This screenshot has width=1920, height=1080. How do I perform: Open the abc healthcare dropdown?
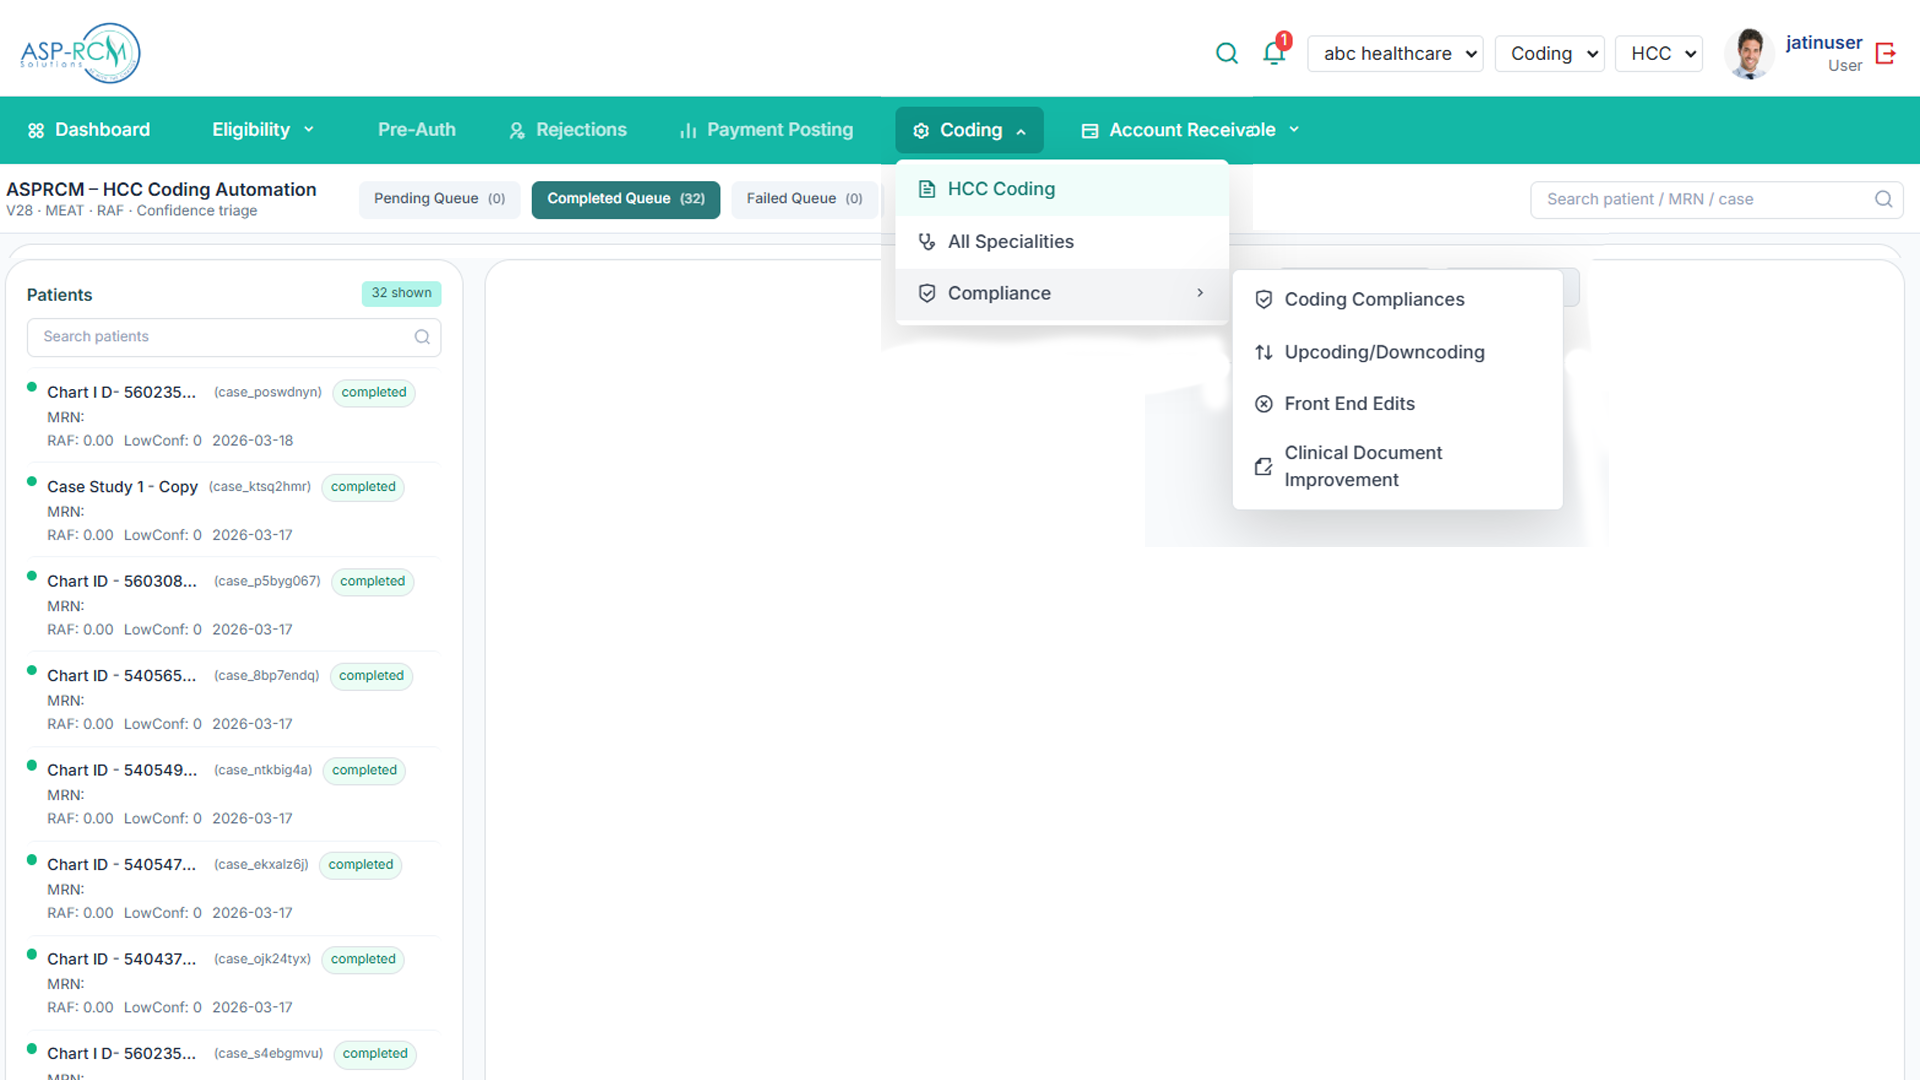point(1395,54)
